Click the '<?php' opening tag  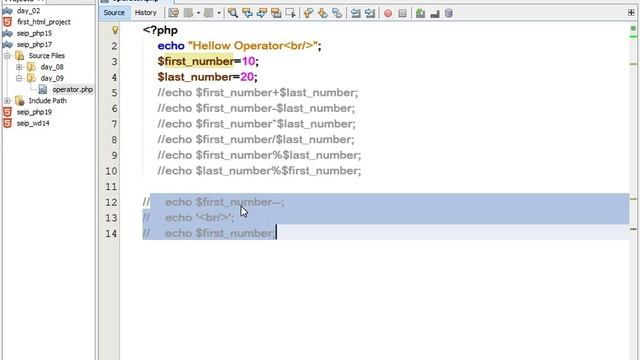tap(160, 30)
